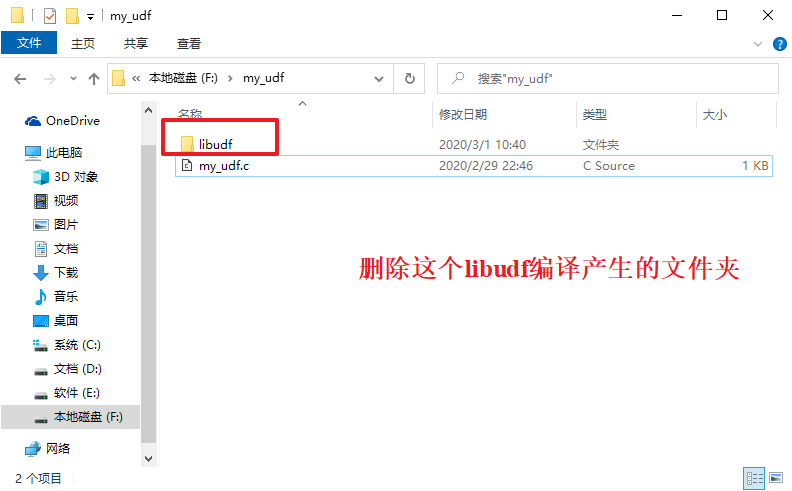The width and height of the screenshot is (792, 491).
Task: Open the 下载 folder in the sidebar
Action: click(x=56, y=273)
